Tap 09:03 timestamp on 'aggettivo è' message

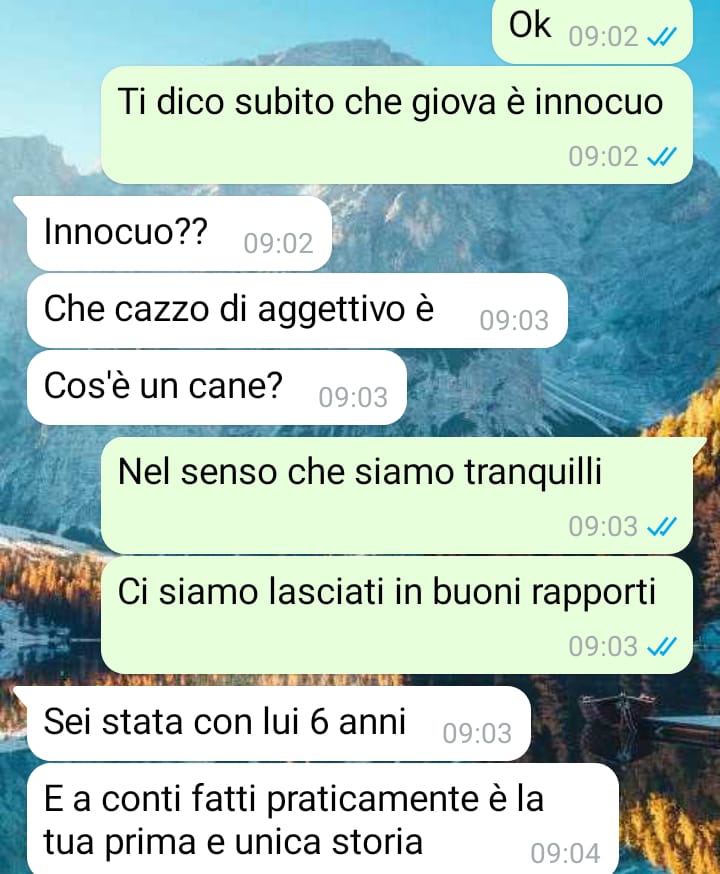coord(514,321)
